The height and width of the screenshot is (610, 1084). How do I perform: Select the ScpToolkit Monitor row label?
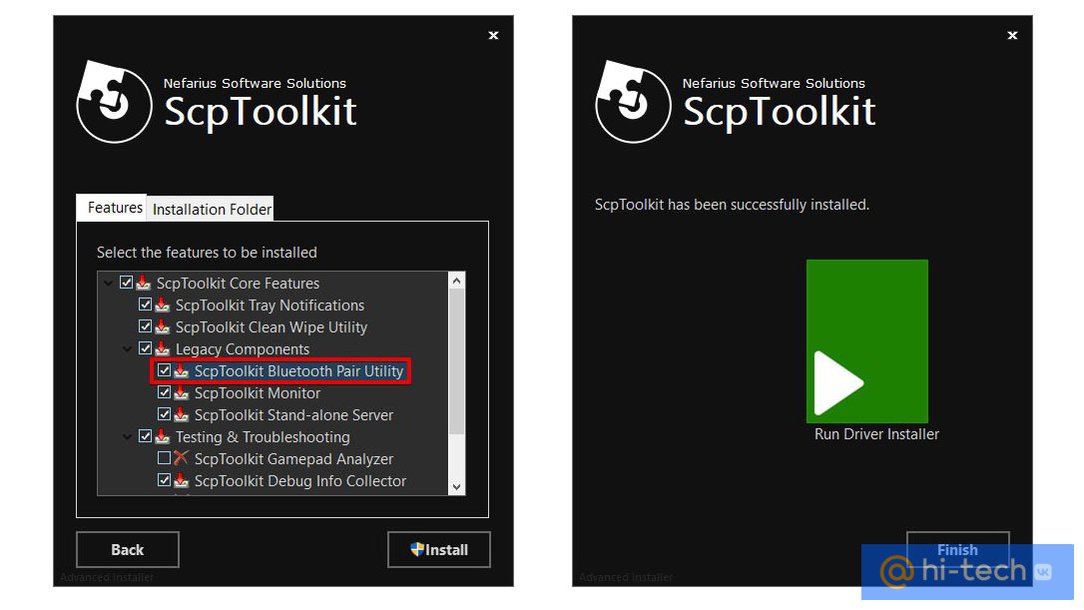point(257,393)
